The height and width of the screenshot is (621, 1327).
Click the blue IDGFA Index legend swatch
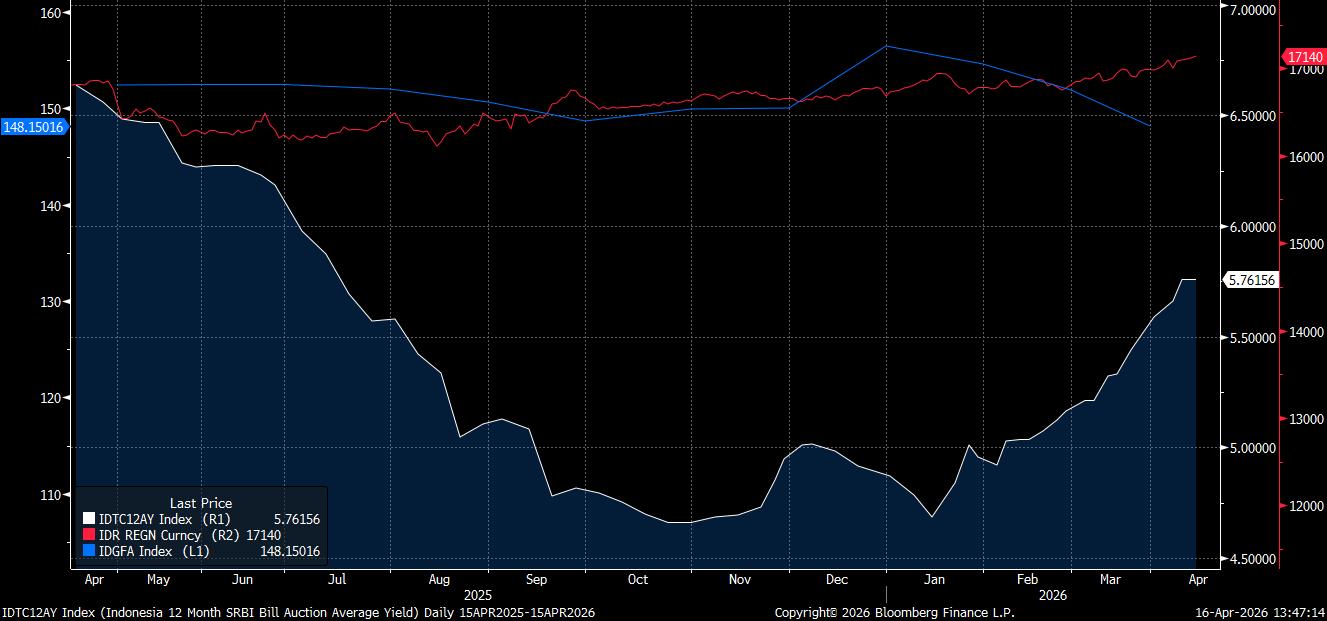pos(88,551)
